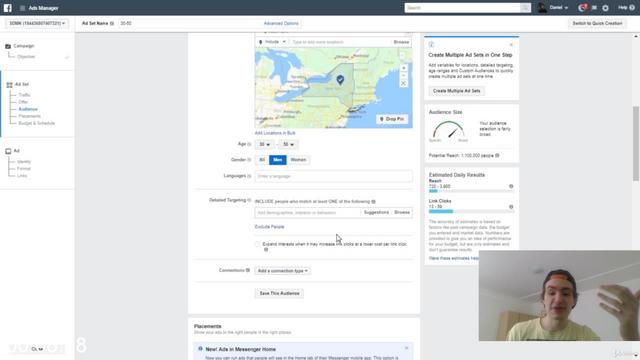Image resolution: width=640 pixels, height=360 pixels.
Task: Click the Age info icon
Action: pos(249,144)
